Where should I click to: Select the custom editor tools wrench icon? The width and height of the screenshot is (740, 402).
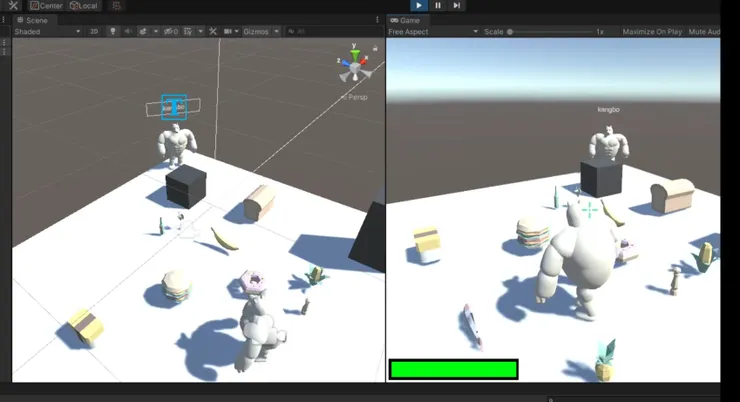(x=13, y=6)
